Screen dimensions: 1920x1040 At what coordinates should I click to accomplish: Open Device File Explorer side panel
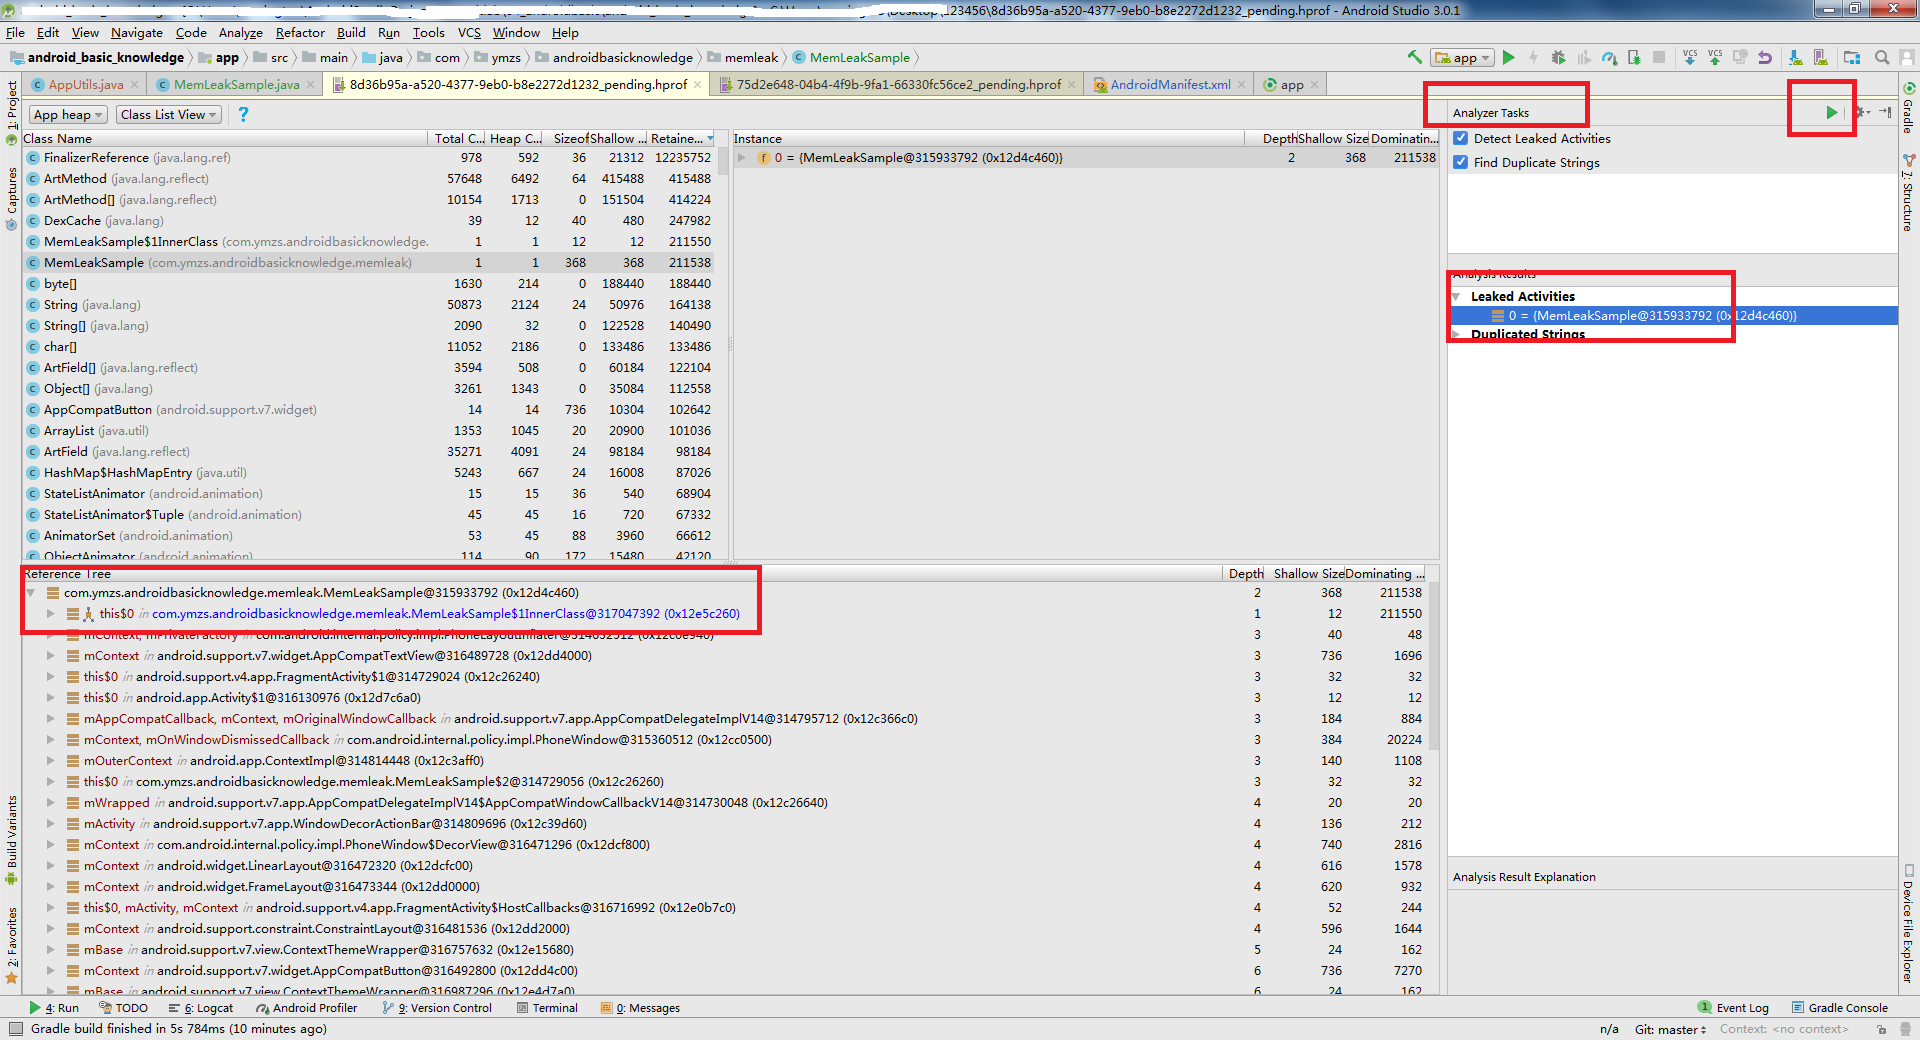coord(1909,925)
